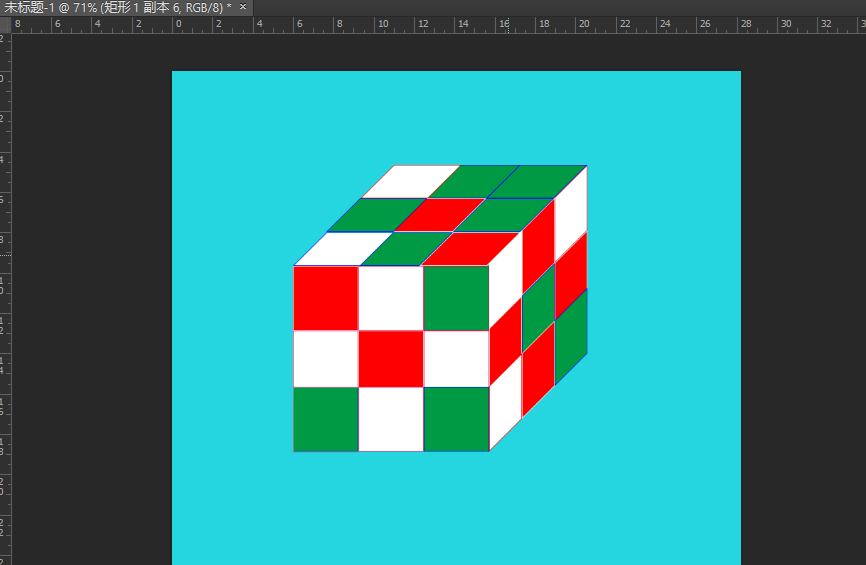The width and height of the screenshot is (866, 565).
Task: Click top-right green square on cube front face
Action: coord(456,297)
